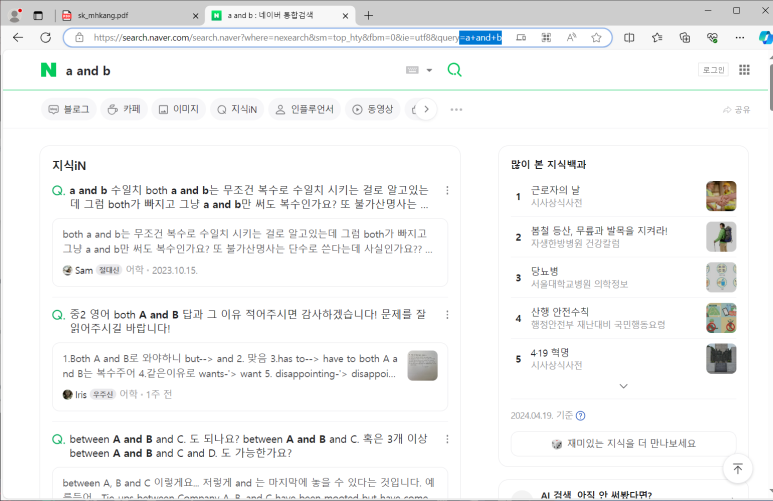Open a new browser tab
This screenshot has height=501, width=773.
coord(368,16)
